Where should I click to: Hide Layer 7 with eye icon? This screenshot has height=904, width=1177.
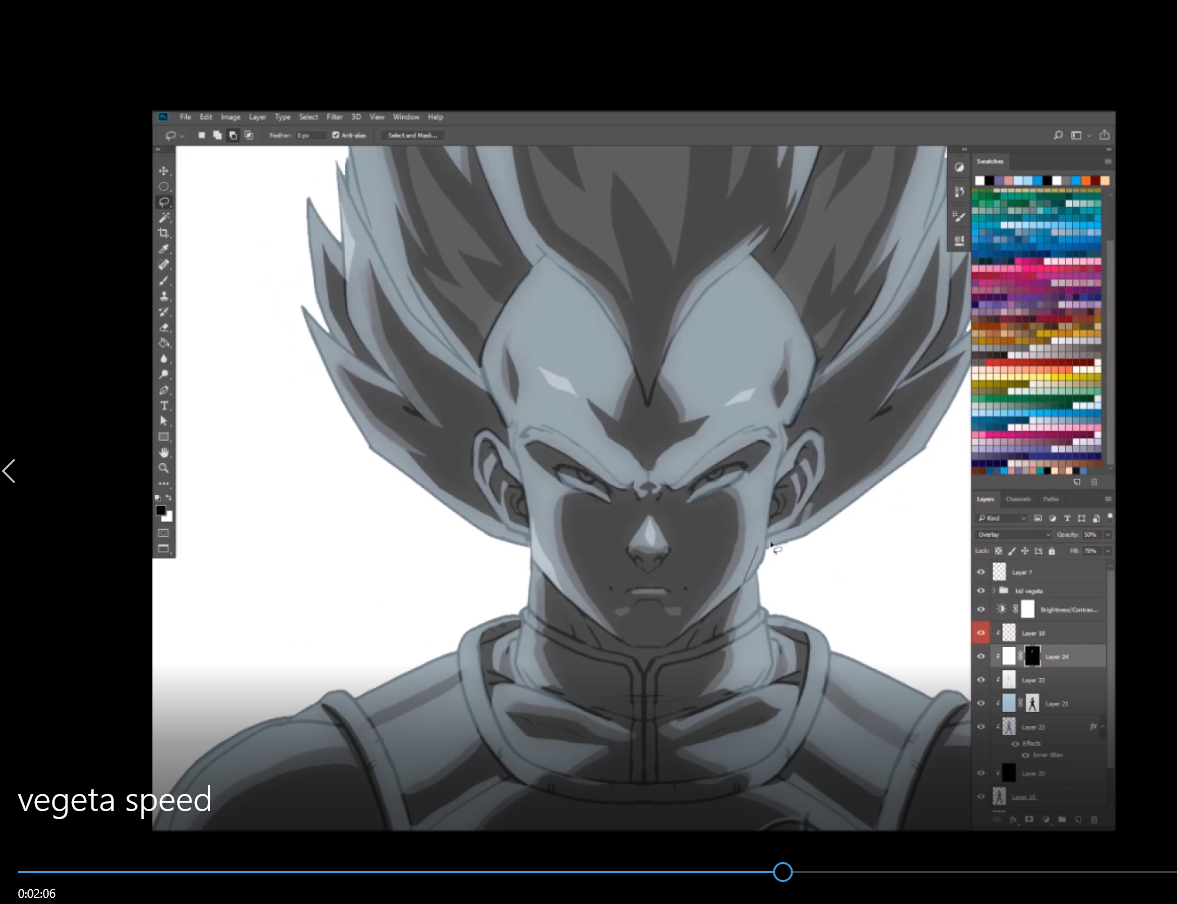(x=981, y=572)
